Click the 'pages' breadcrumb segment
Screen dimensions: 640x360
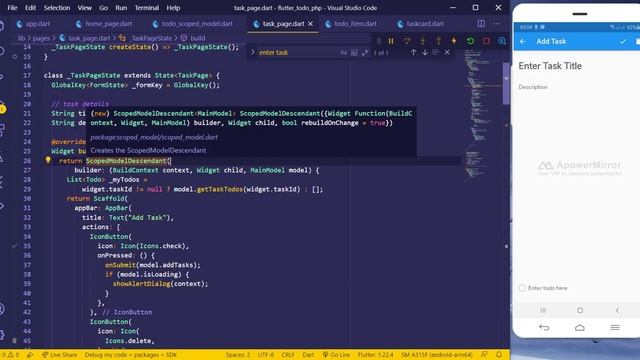pos(41,38)
